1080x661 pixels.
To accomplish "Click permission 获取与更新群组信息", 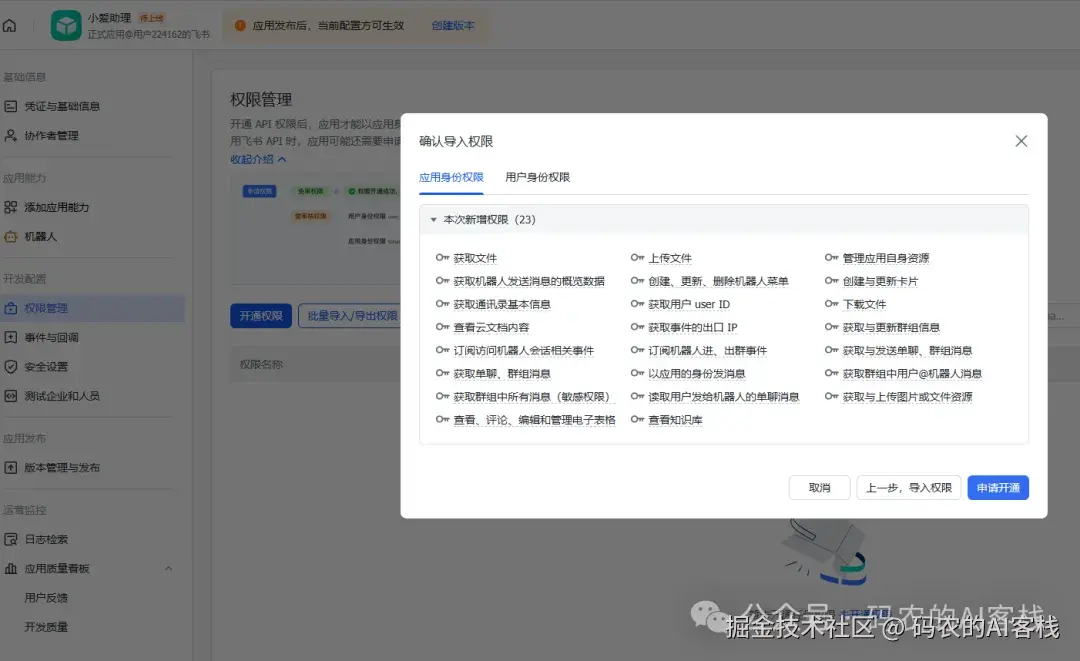I will point(891,327).
